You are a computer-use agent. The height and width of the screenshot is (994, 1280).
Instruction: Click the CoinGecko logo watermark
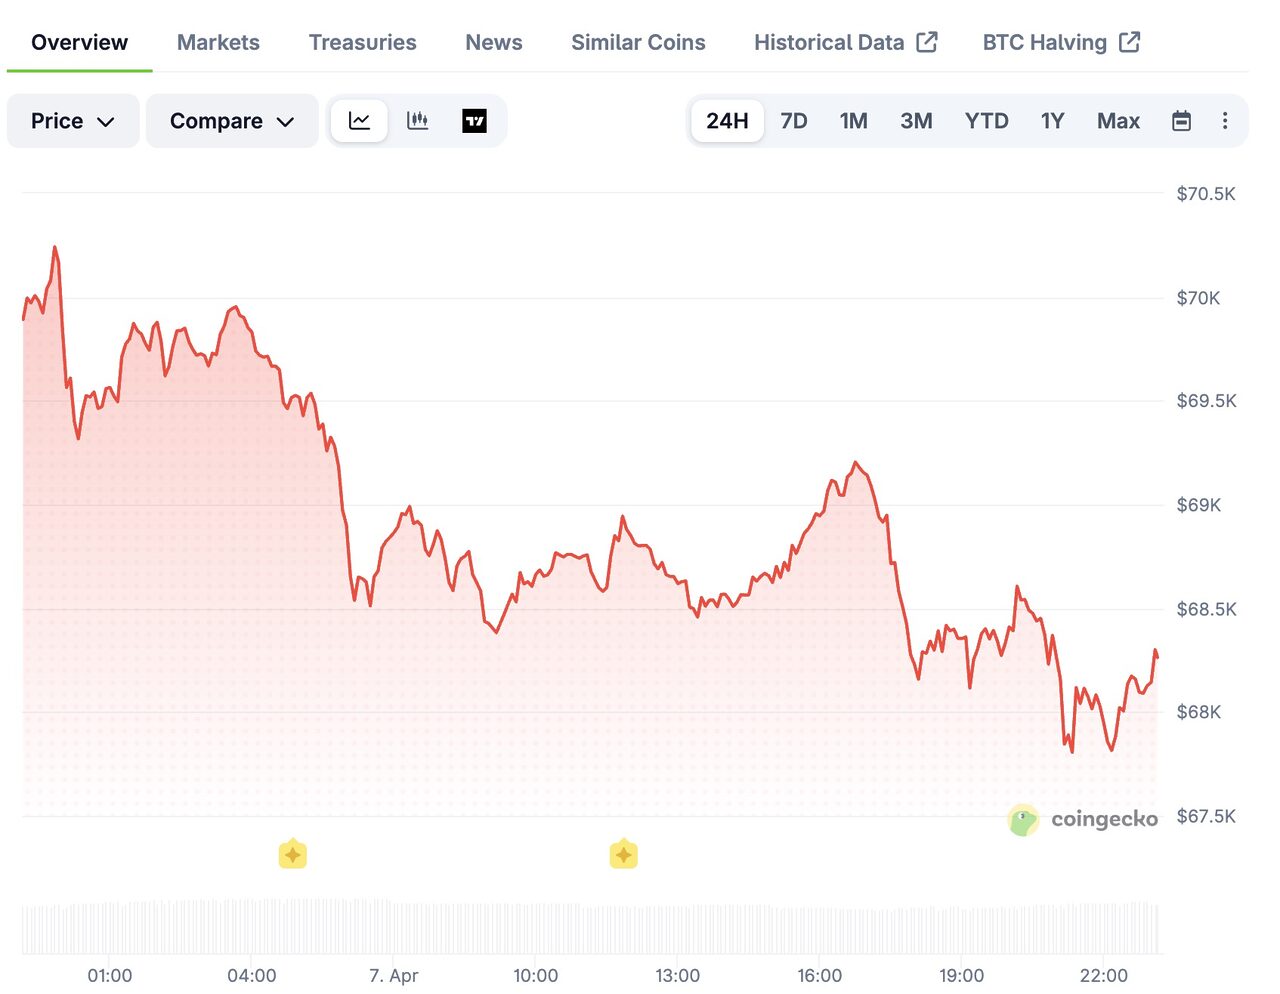tap(1083, 820)
